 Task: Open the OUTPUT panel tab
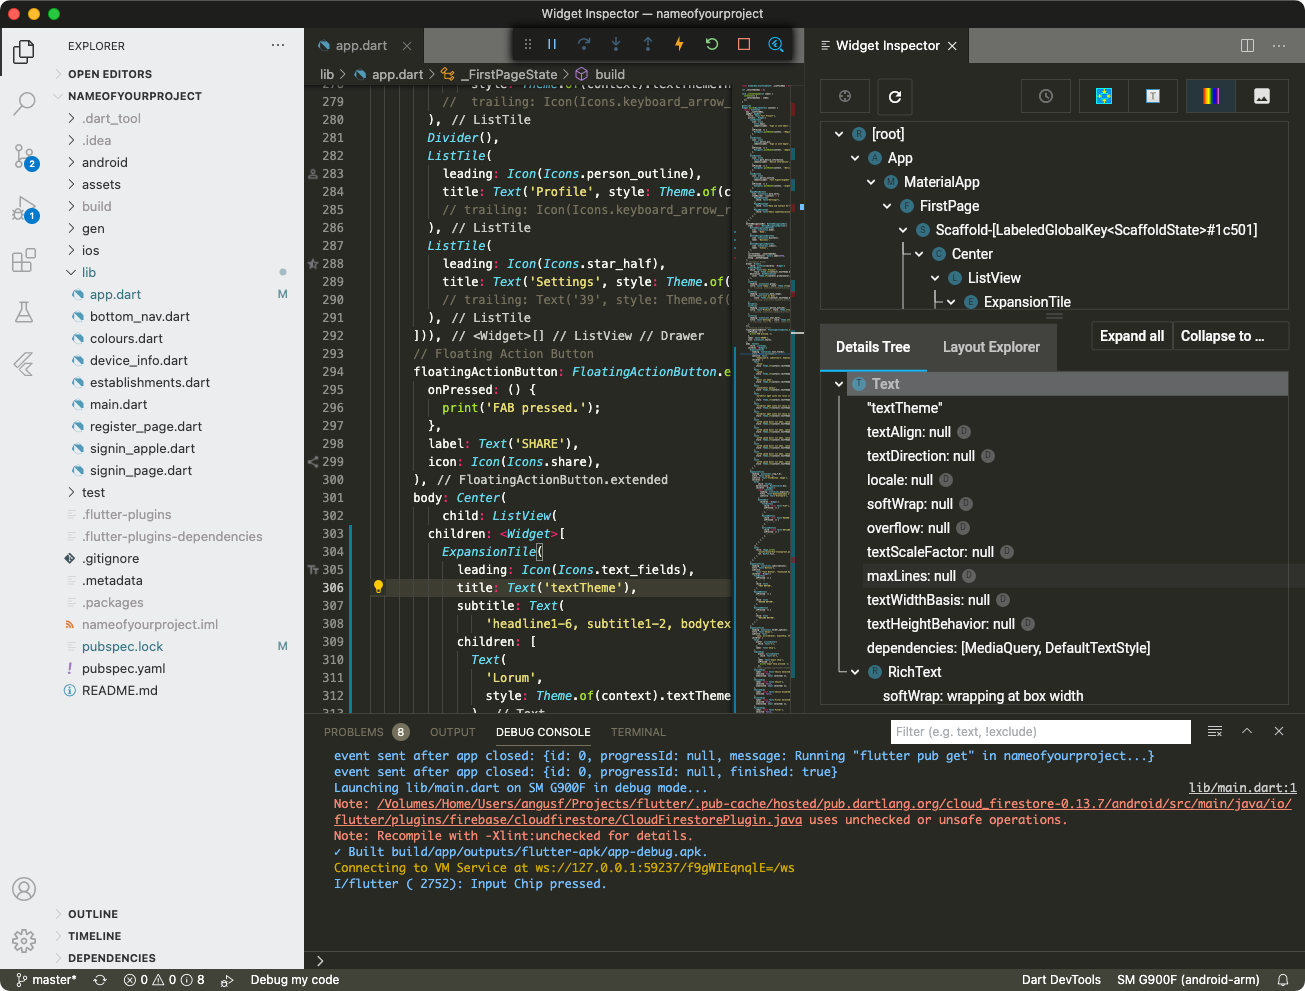[453, 732]
